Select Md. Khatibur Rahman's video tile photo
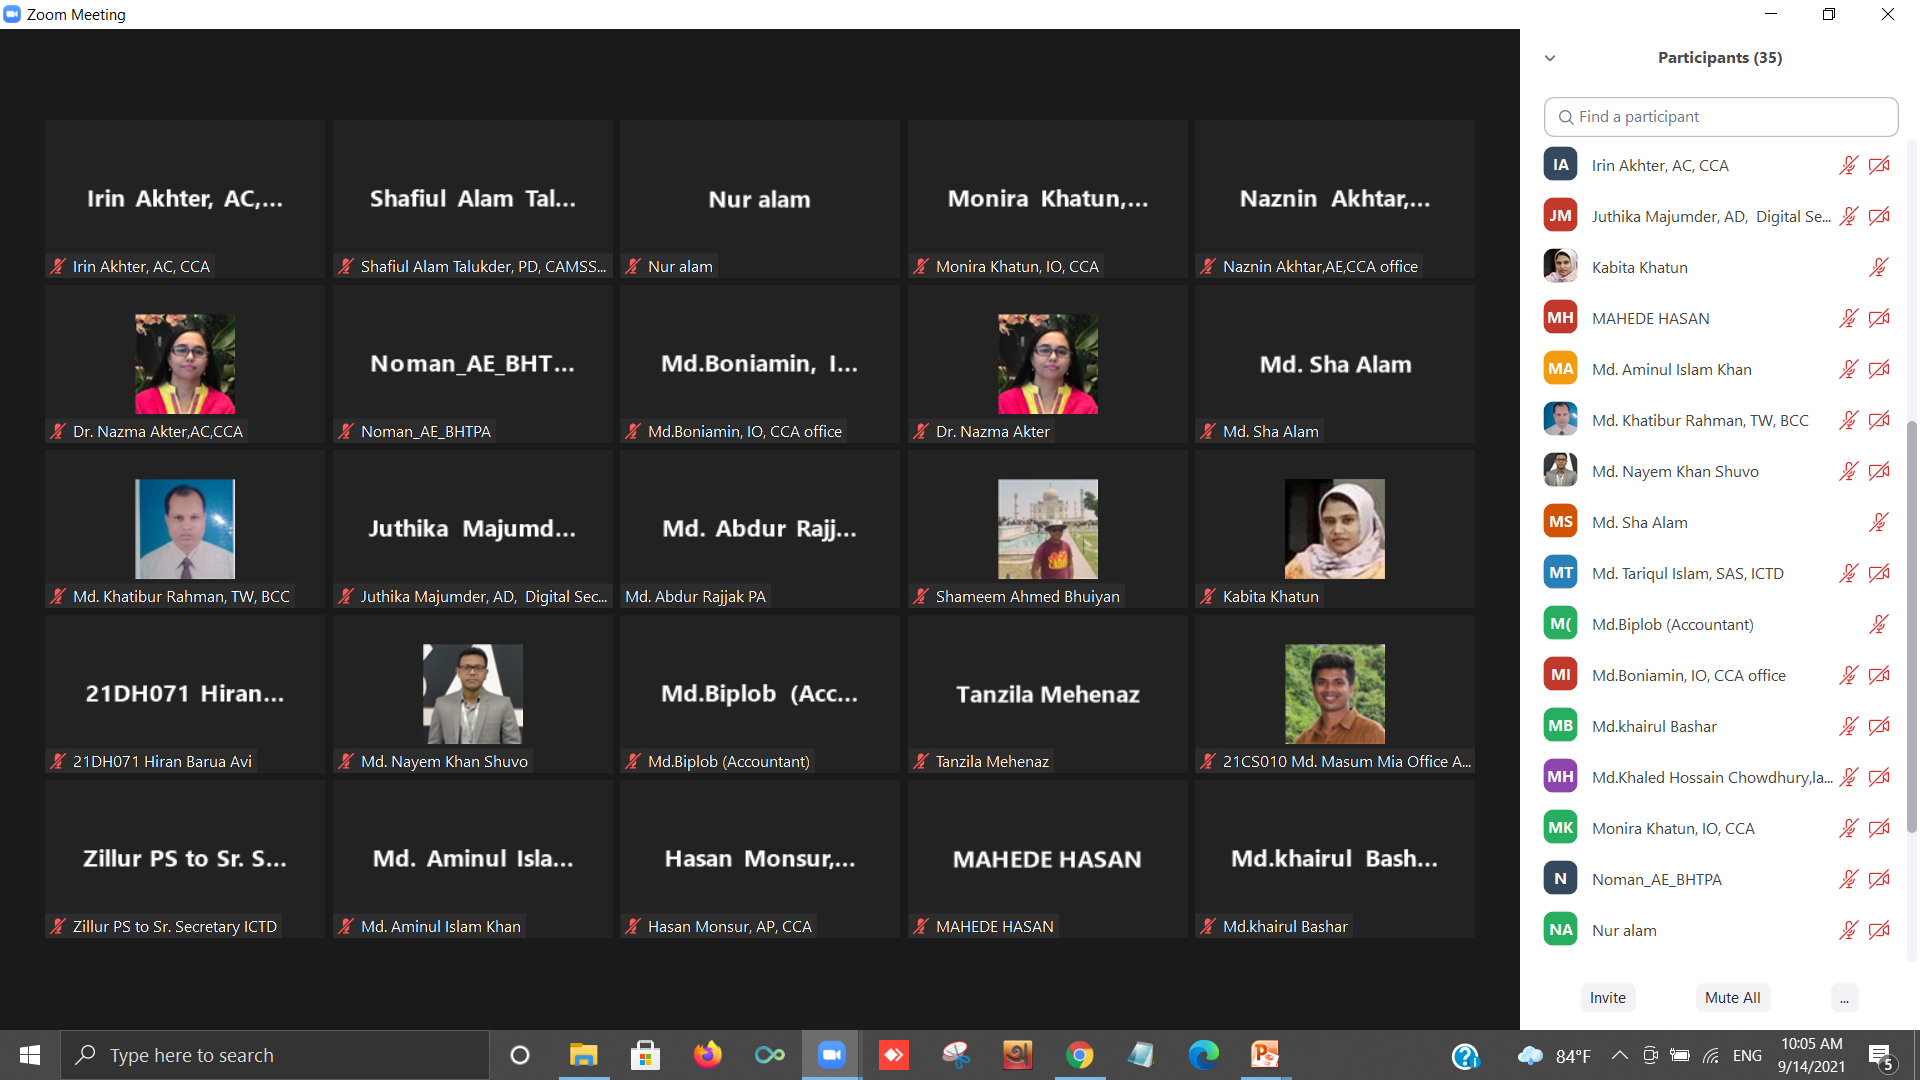This screenshot has height=1080, width=1920. pyautogui.click(x=185, y=529)
